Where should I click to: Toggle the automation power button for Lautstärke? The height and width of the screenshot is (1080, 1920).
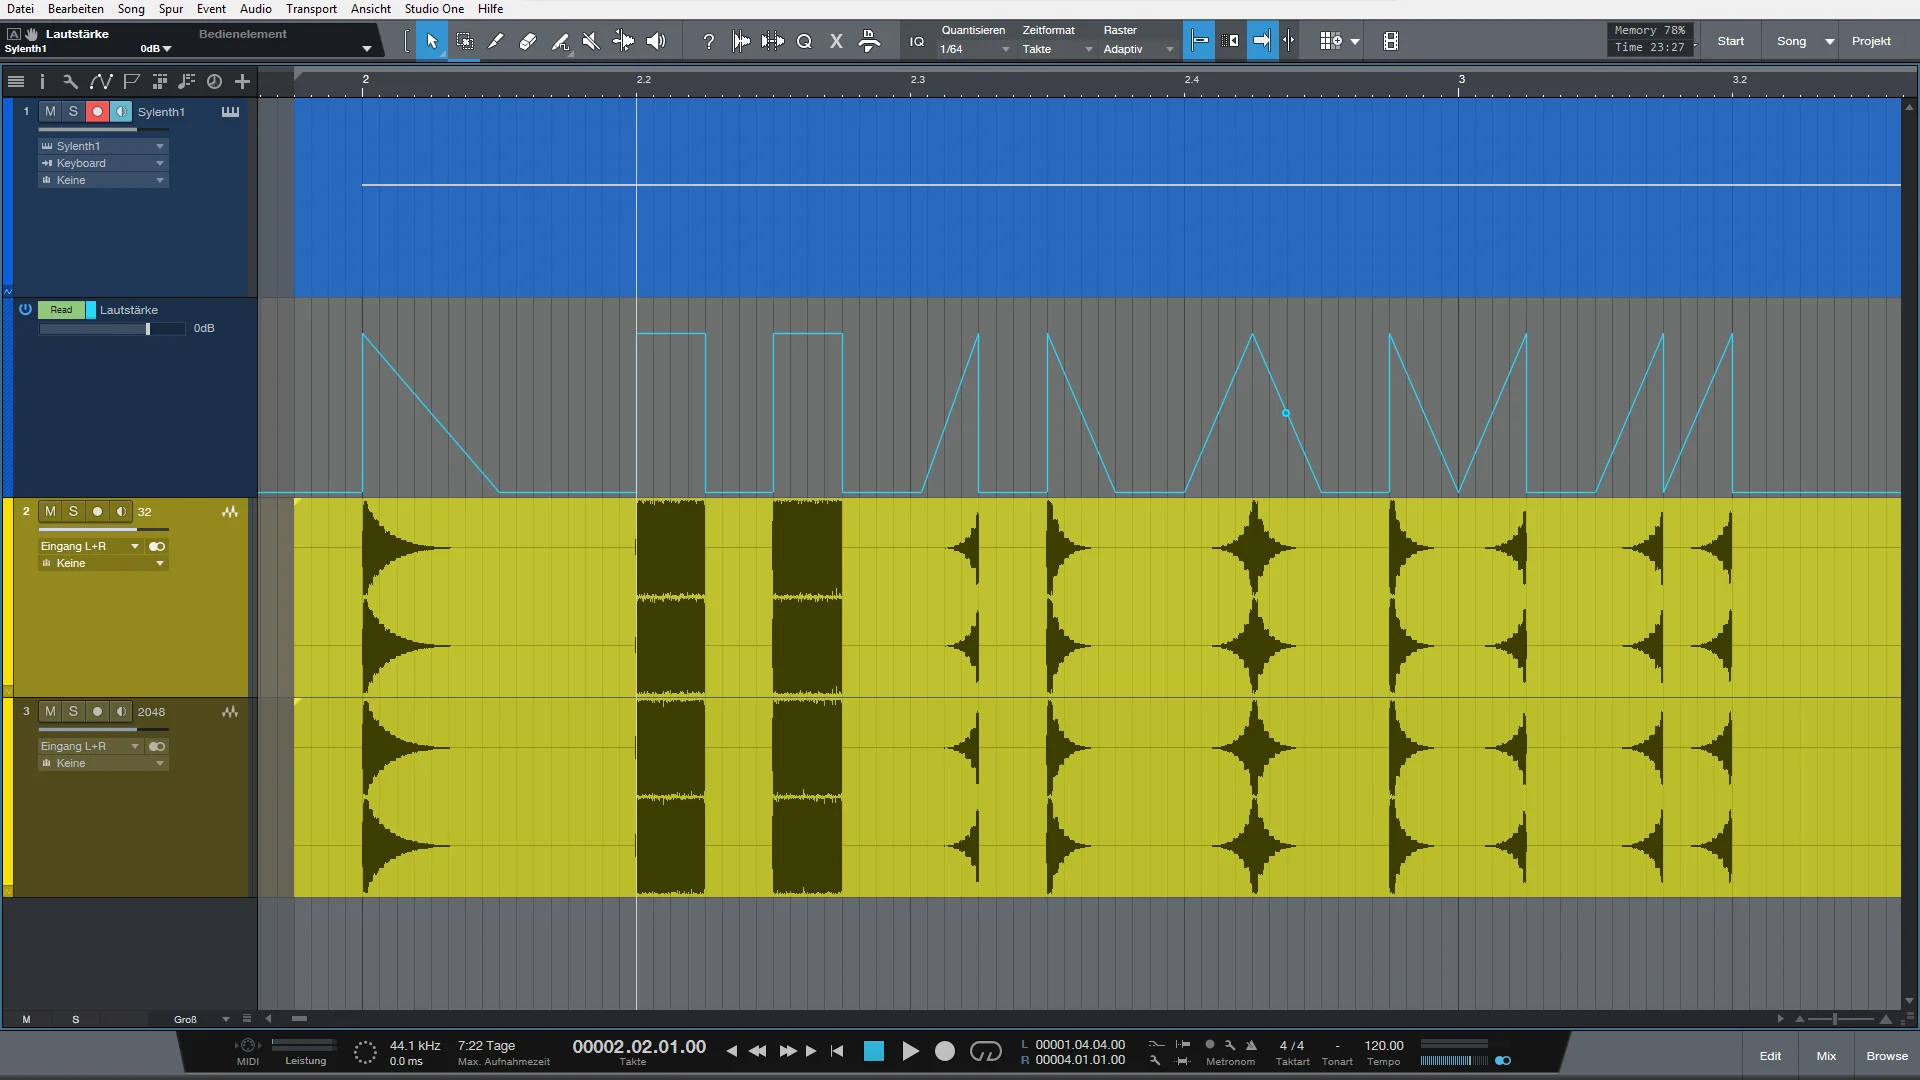tap(25, 309)
